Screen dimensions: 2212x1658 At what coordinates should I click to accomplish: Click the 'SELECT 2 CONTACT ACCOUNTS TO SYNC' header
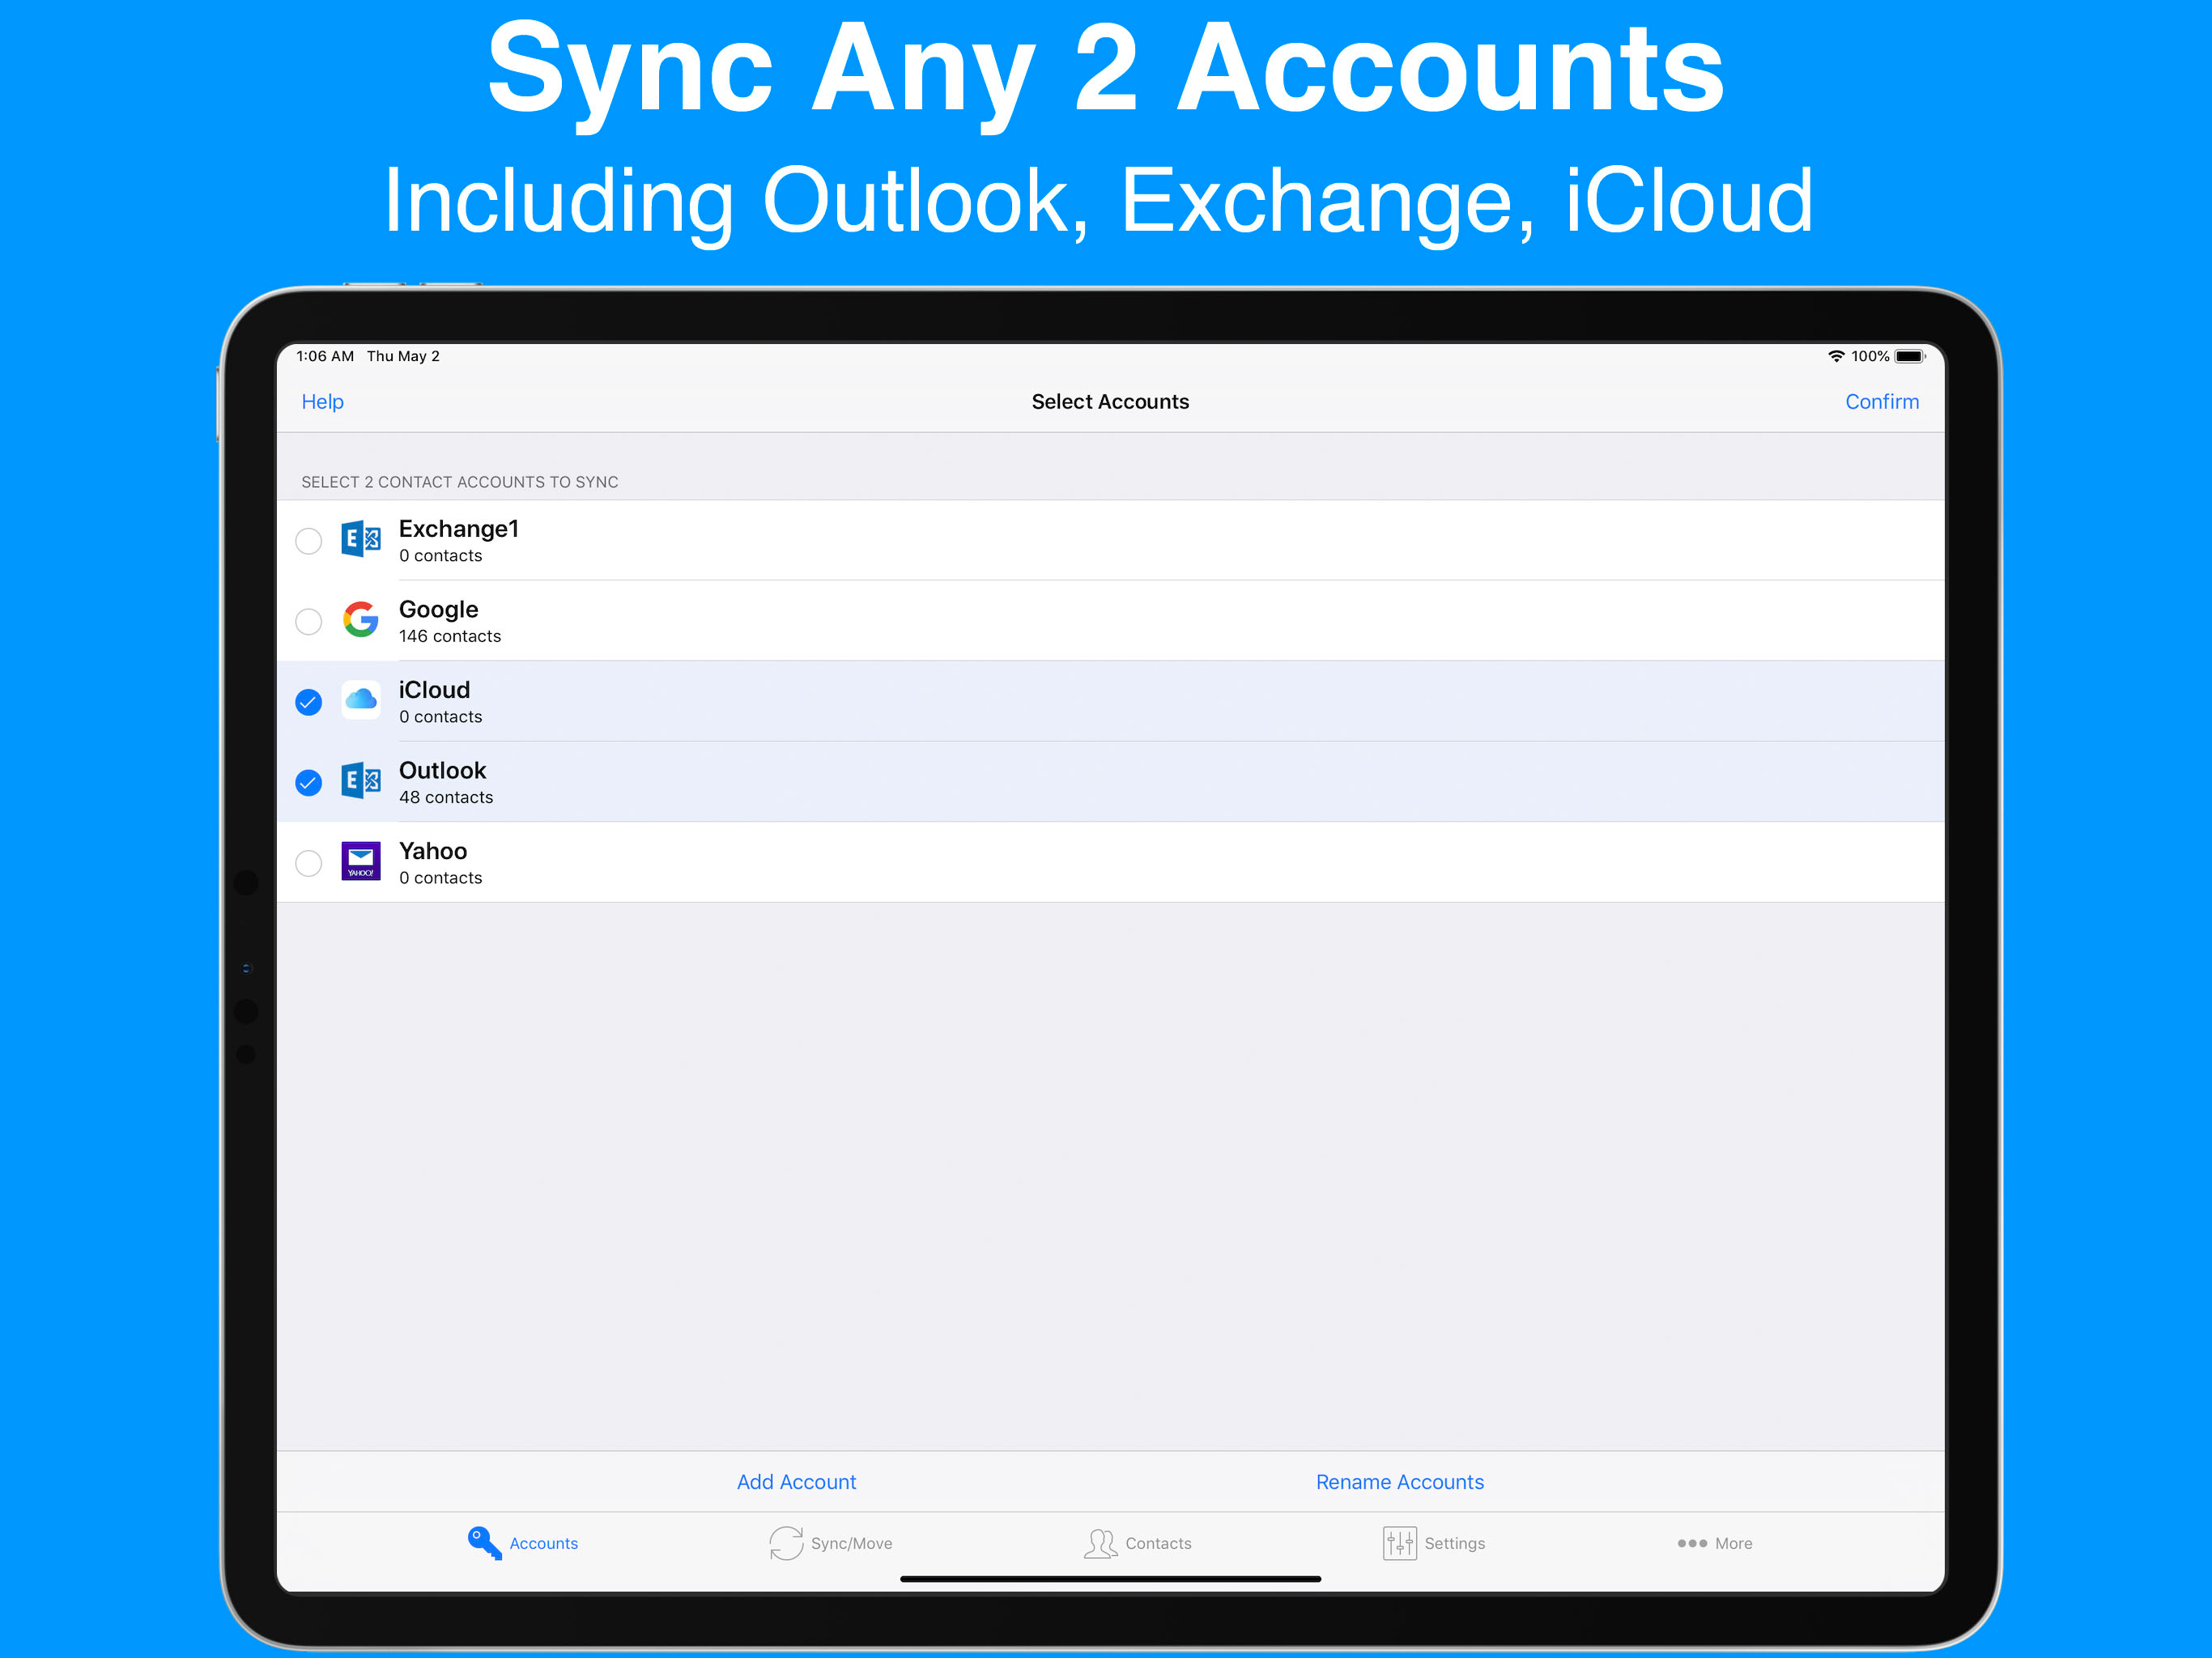tap(459, 482)
